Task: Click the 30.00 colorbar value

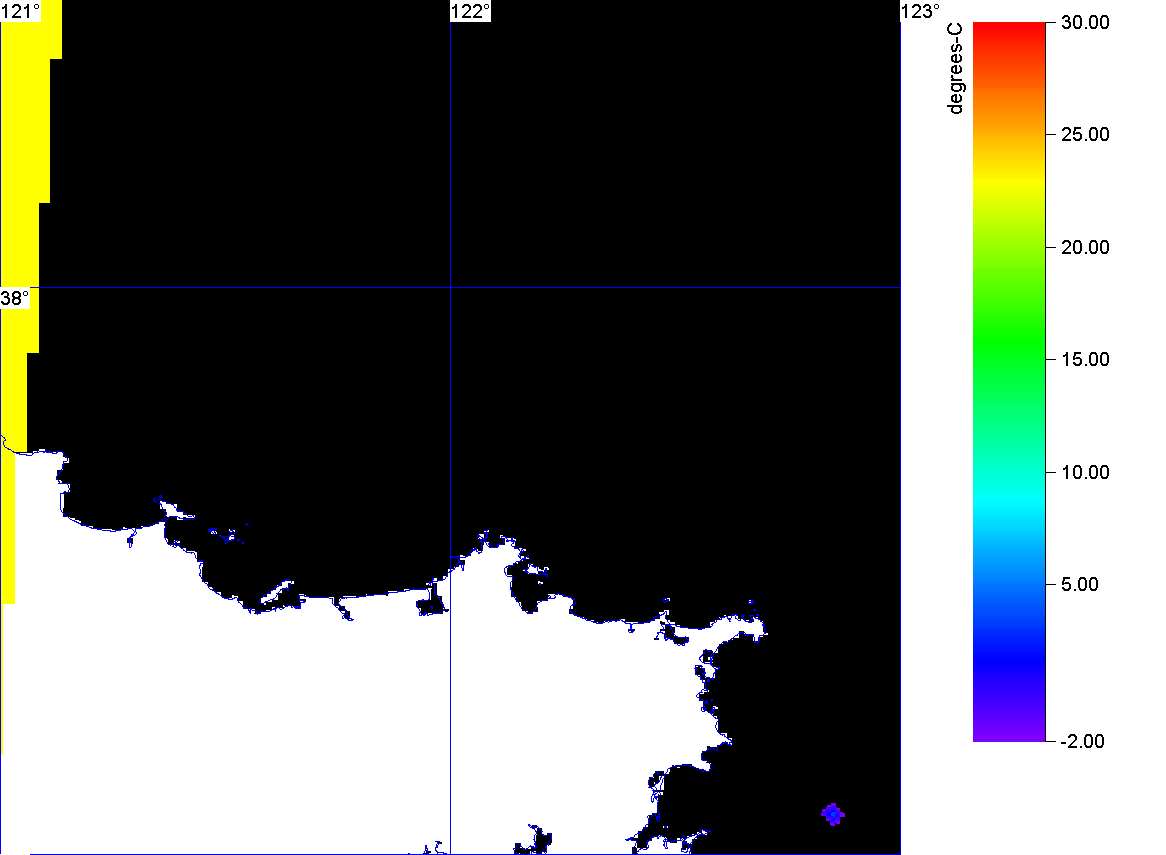Action: [x=1085, y=22]
